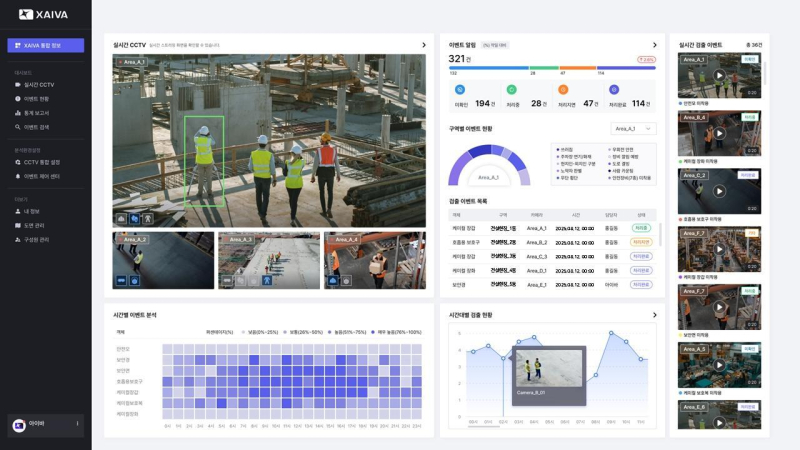Click the orange 처리지연 status icon
The width and height of the screenshot is (800, 450).
coord(563,90)
